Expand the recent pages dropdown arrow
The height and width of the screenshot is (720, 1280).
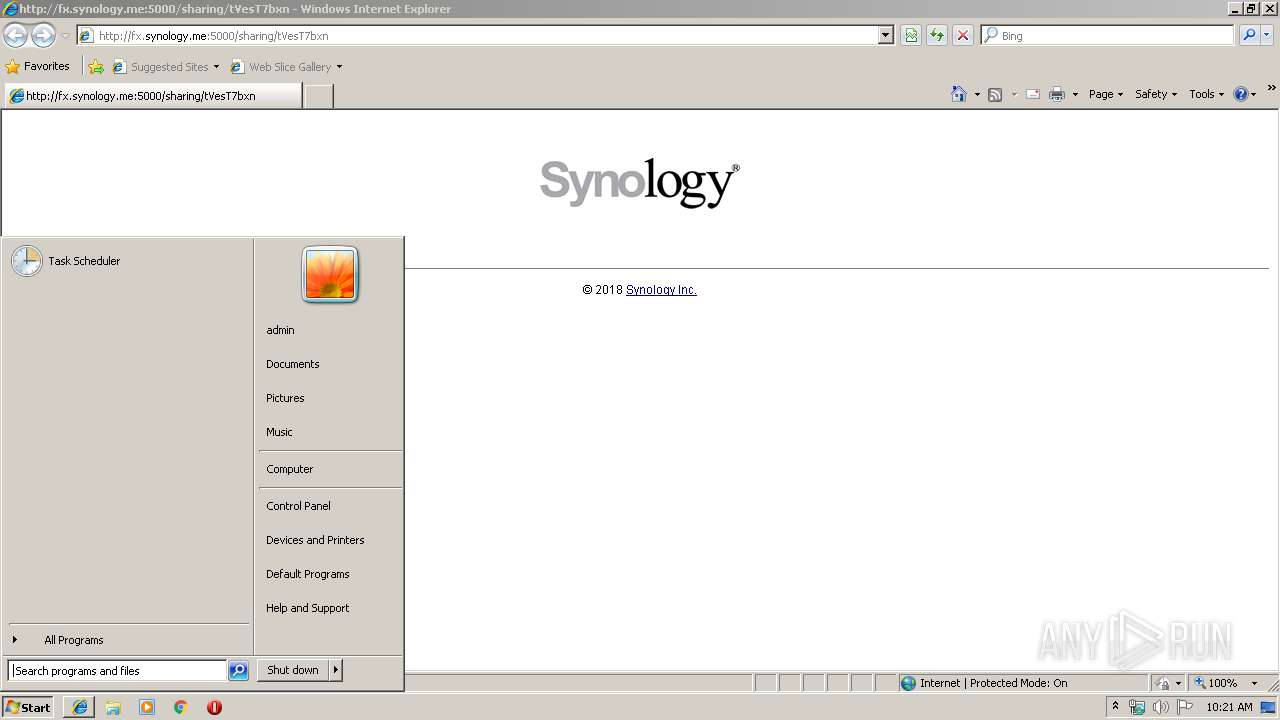click(65, 36)
